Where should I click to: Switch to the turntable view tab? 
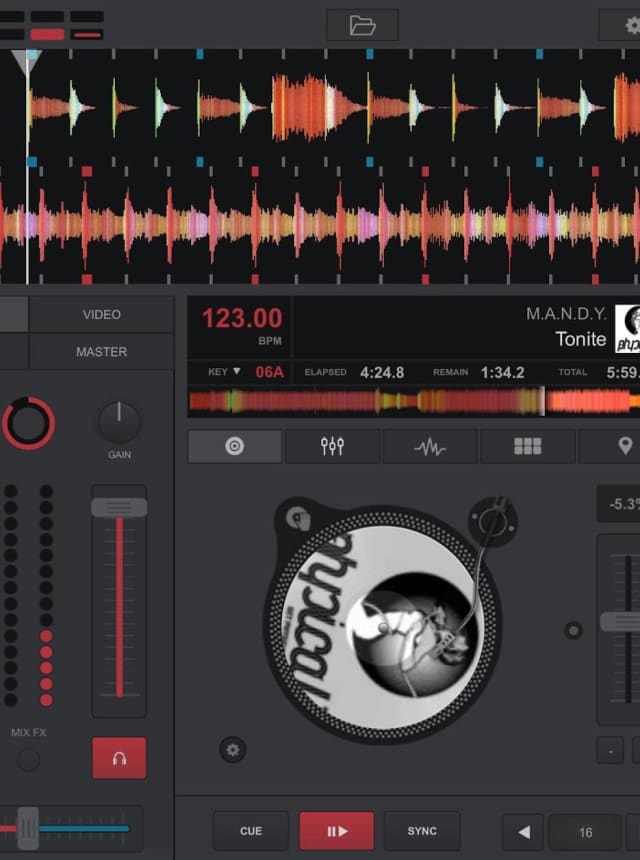click(x=235, y=446)
